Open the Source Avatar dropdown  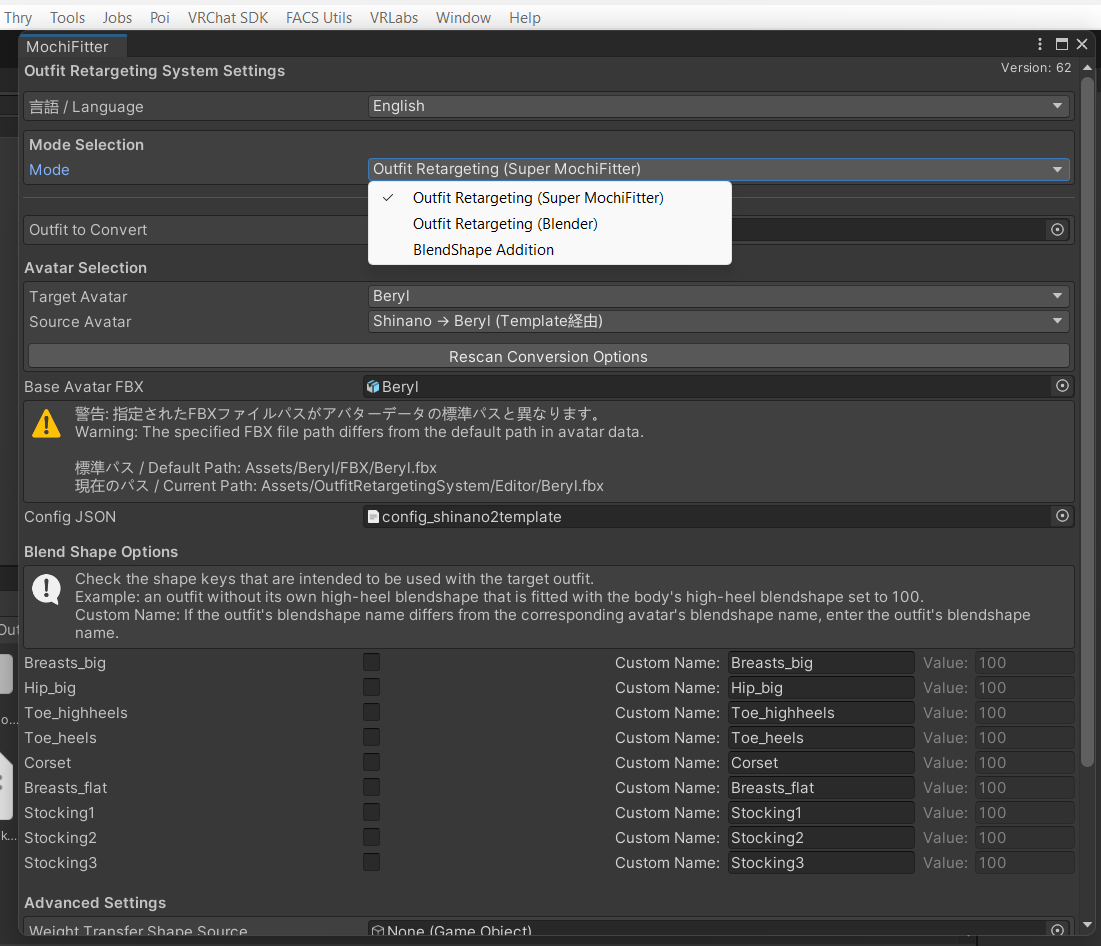(x=718, y=321)
